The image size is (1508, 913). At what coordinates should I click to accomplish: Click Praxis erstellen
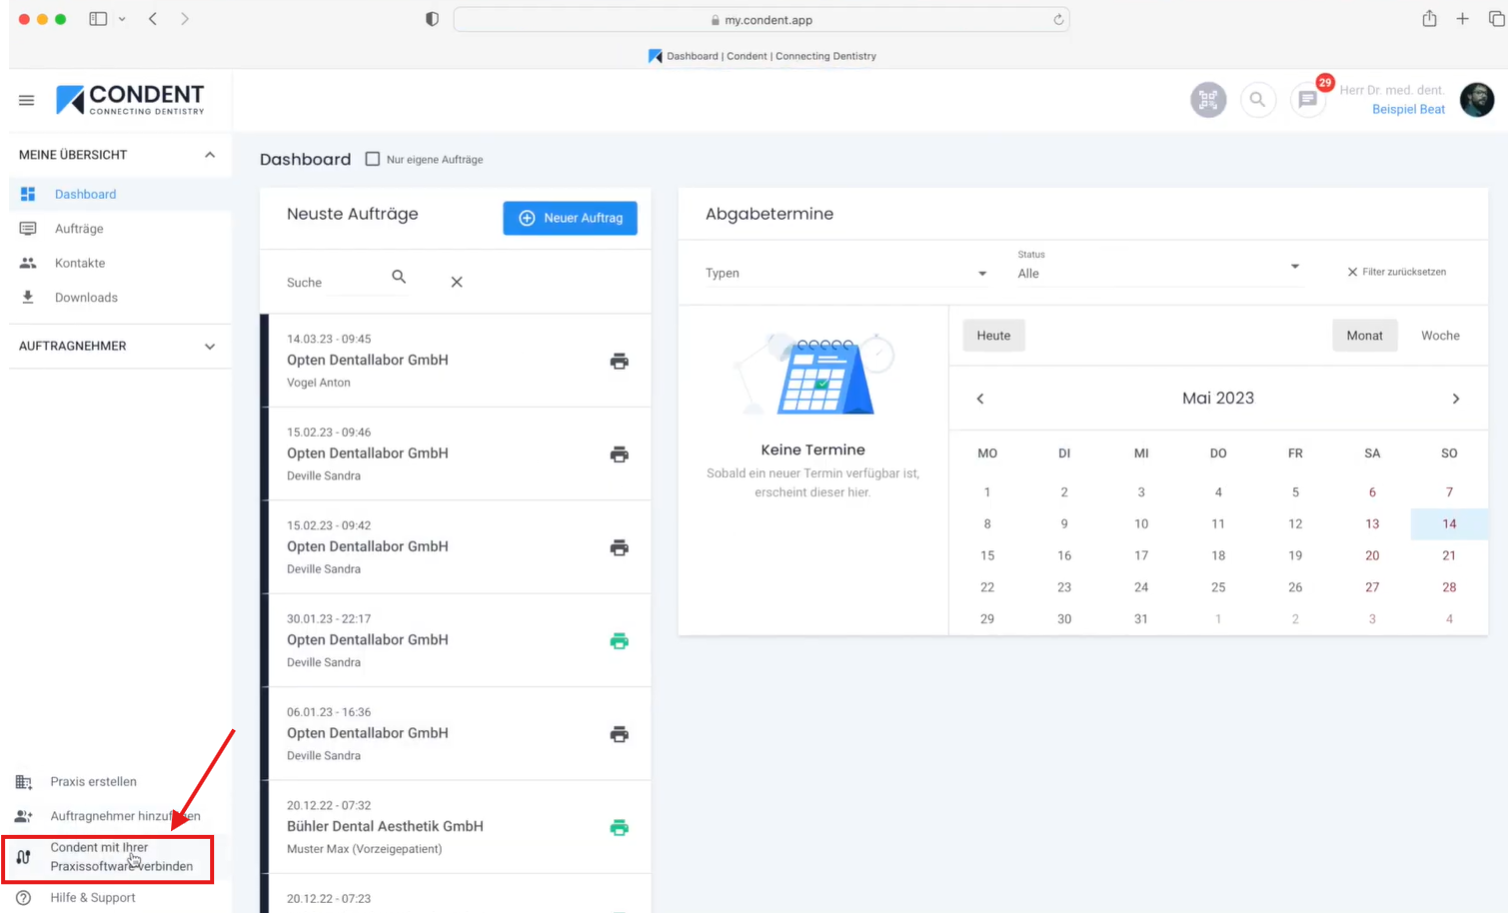[x=93, y=782]
